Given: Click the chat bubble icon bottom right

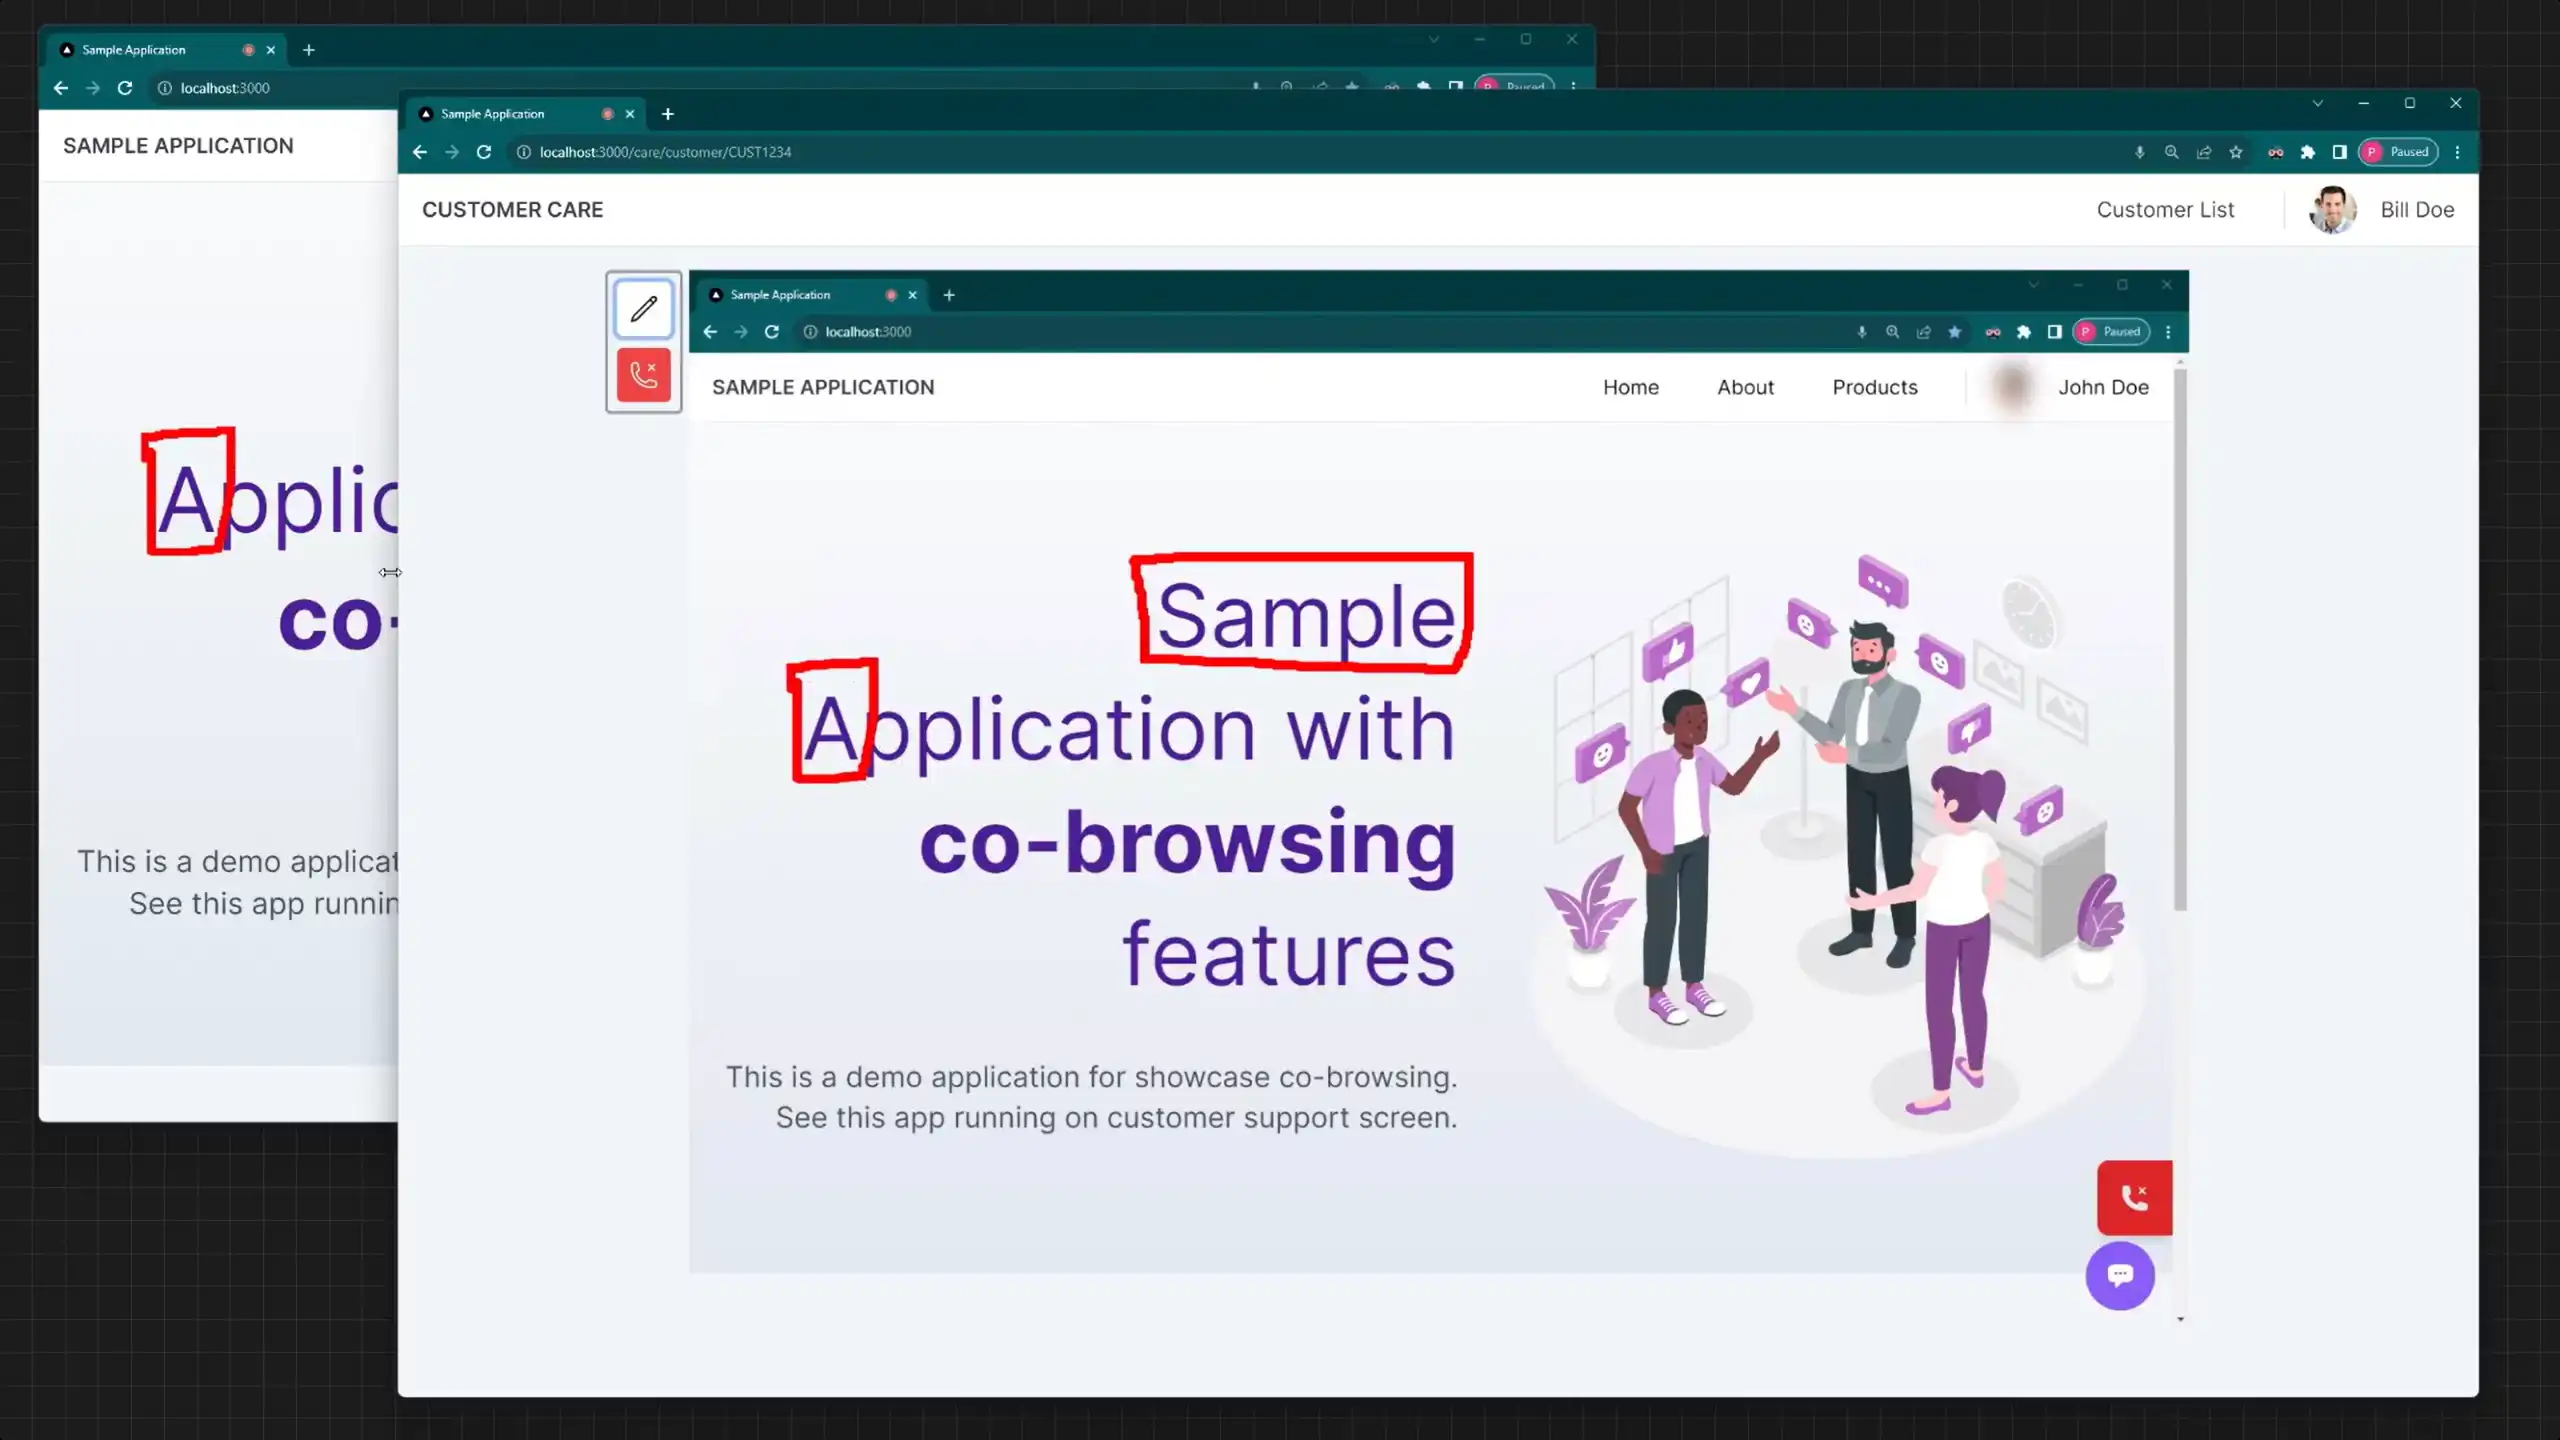Looking at the screenshot, I should point(2122,1276).
